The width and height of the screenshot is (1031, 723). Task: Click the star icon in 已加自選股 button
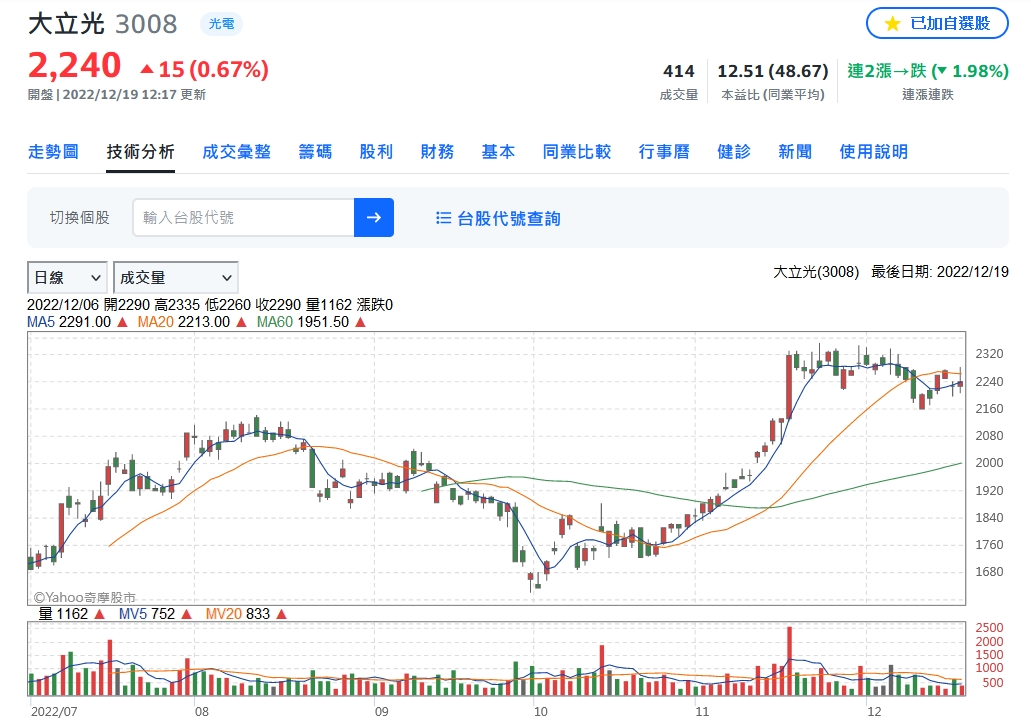[x=892, y=24]
